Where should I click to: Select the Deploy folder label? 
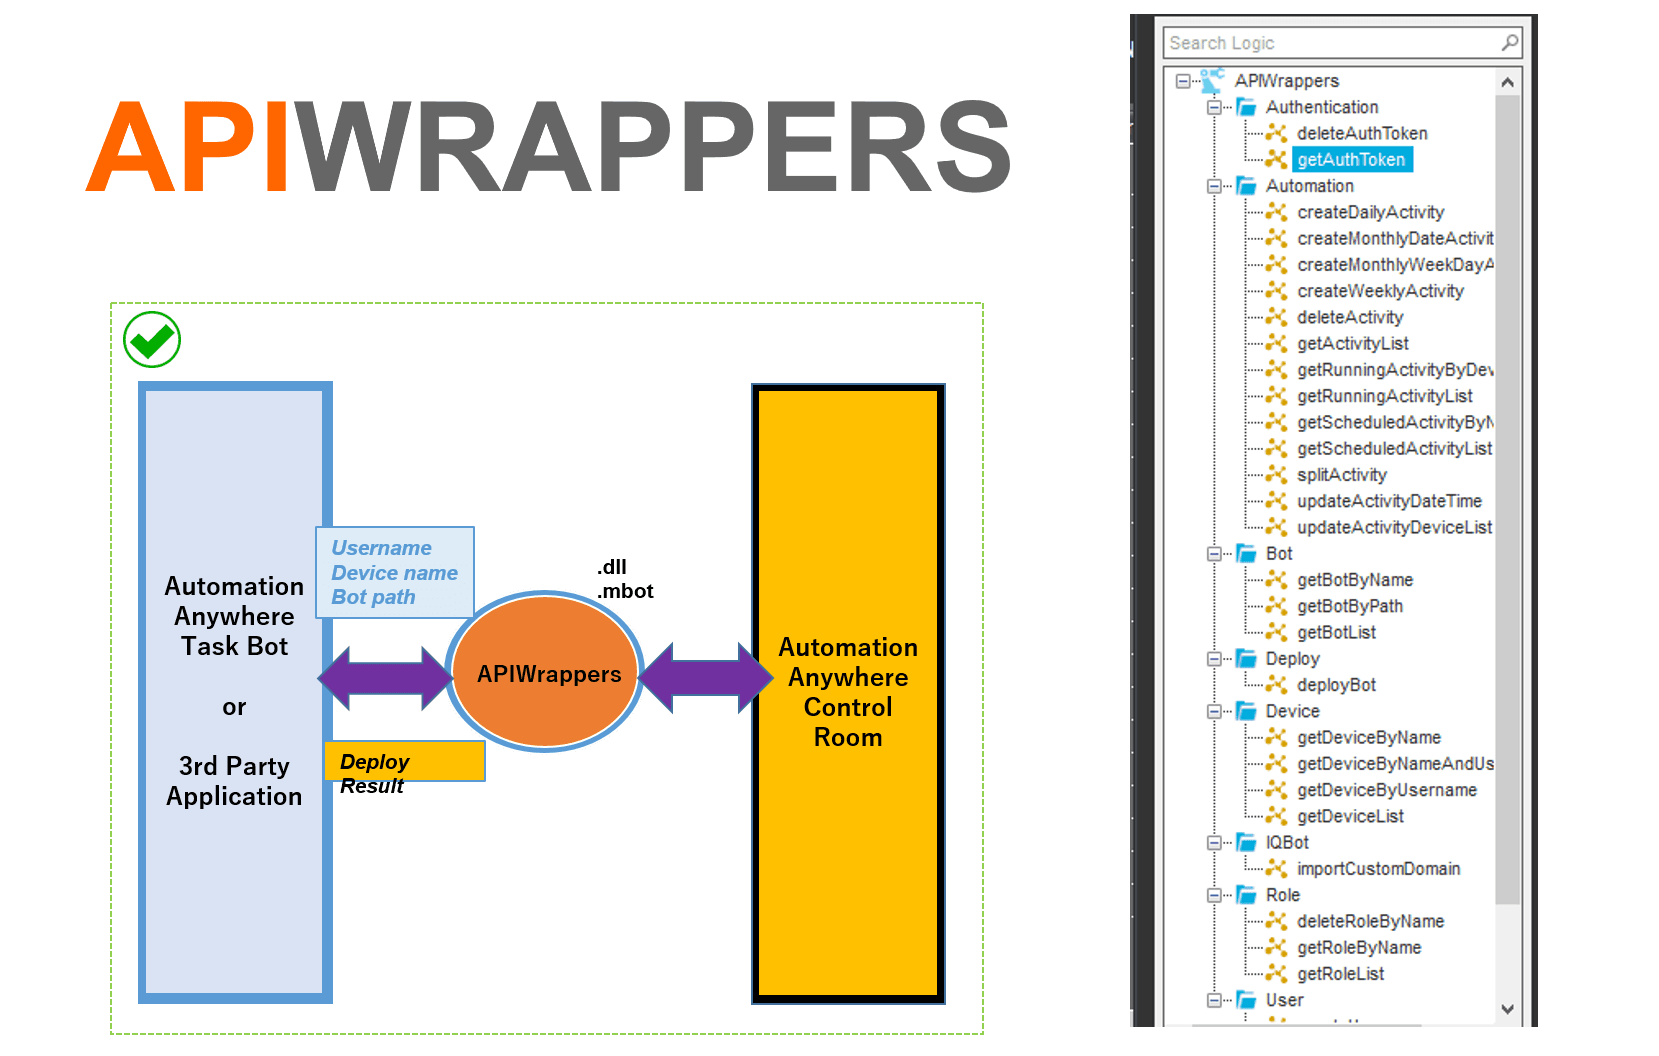coord(1293,659)
